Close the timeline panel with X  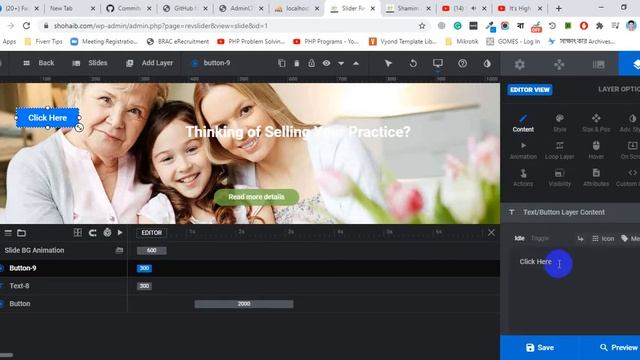point(491,233)
